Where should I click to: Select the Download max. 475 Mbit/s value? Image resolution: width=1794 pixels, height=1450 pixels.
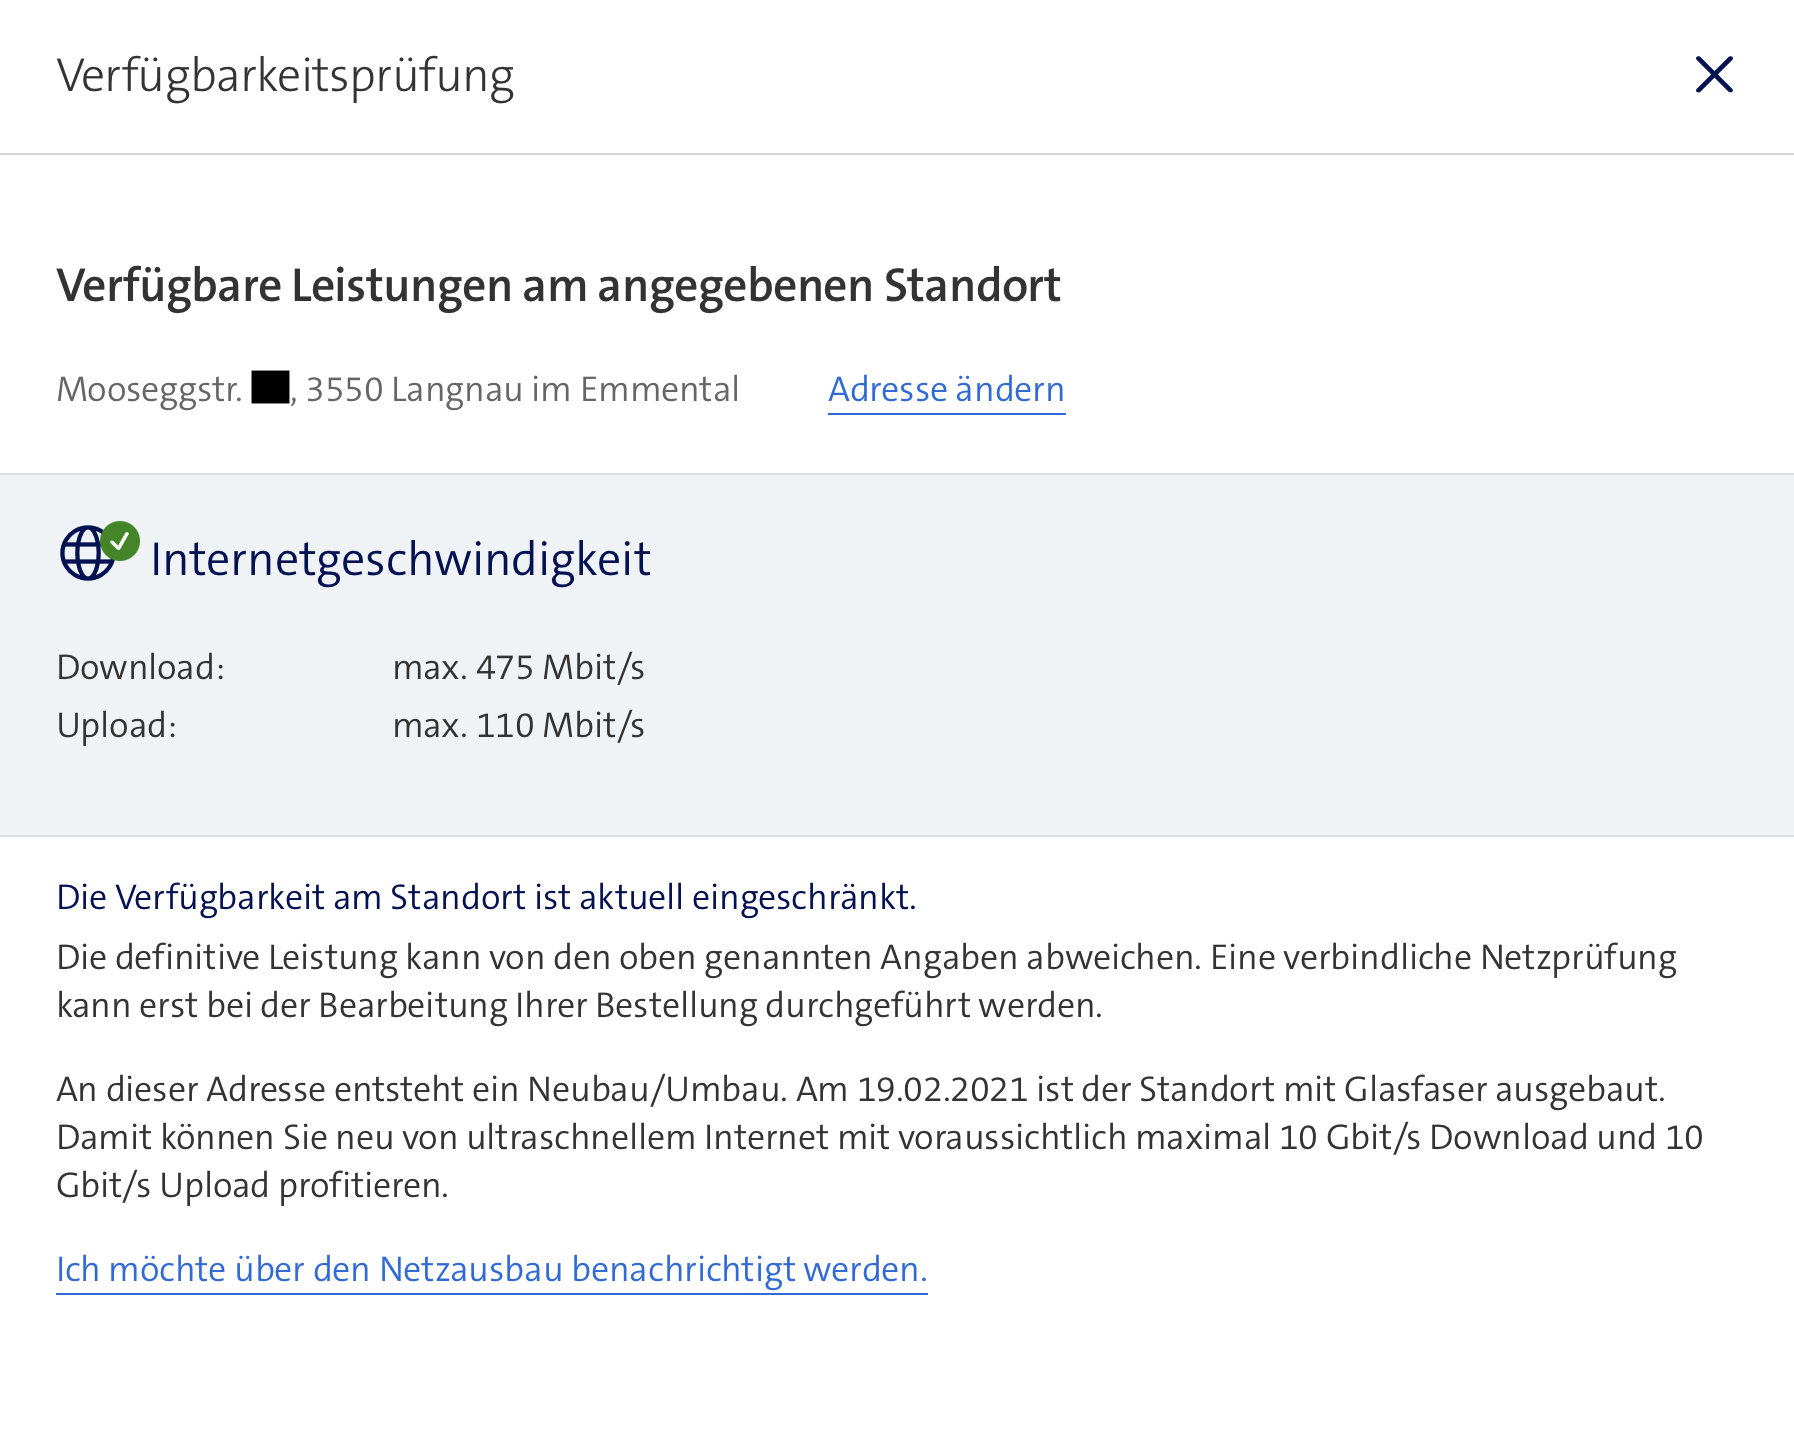(x=518, y=666)
